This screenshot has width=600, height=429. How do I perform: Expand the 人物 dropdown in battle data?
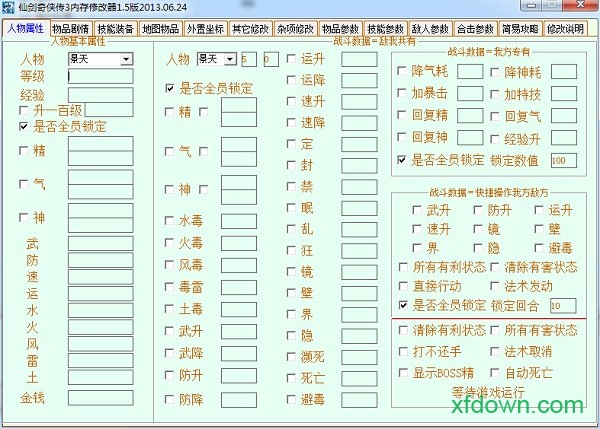[230, 59]
